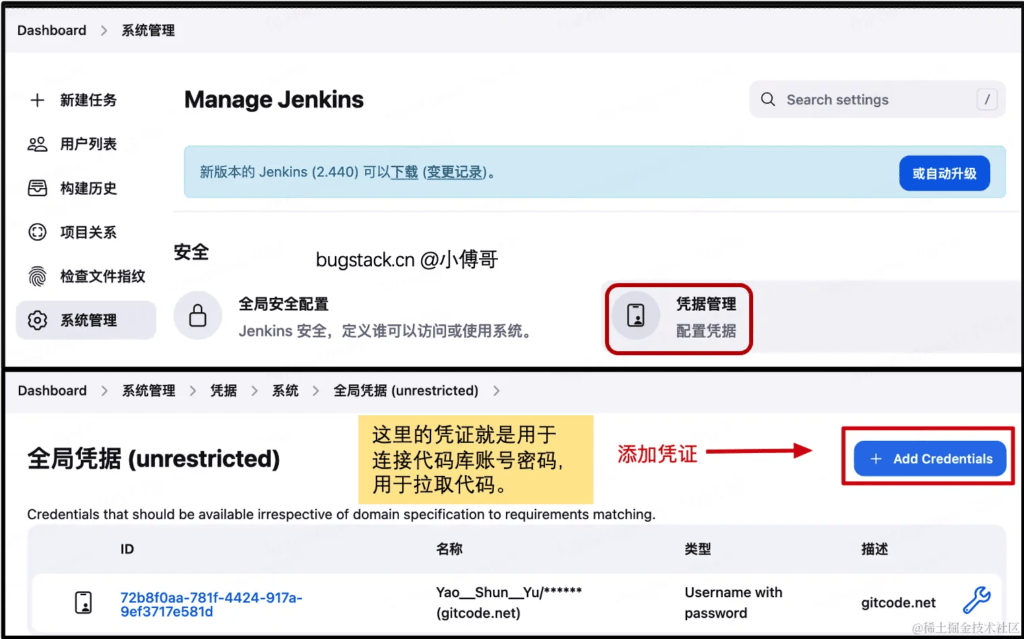Open the 下载 link in update banner
1024x639 pixels.
[404, 172]
